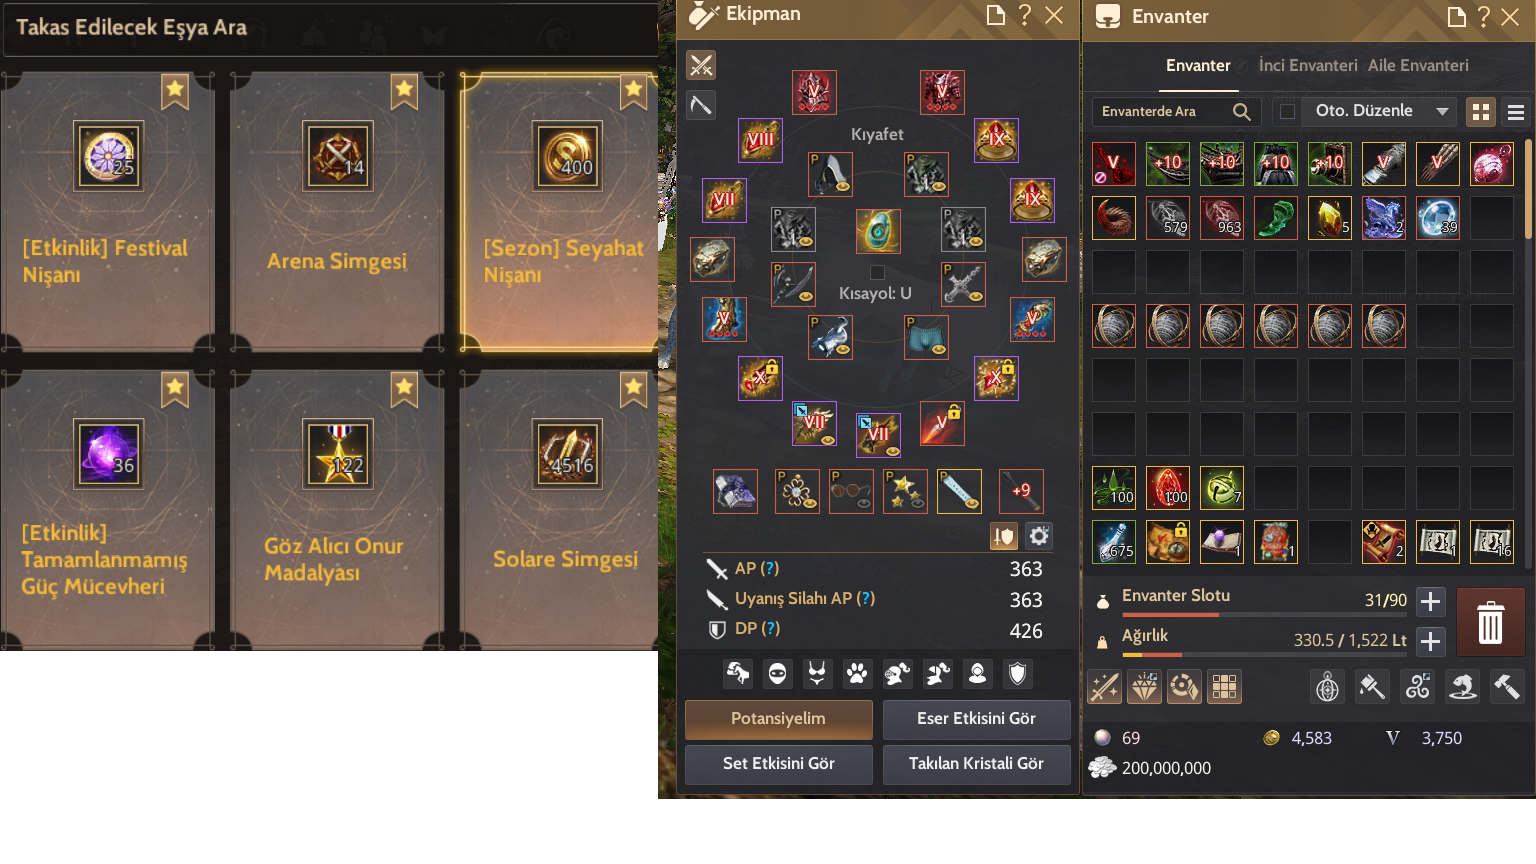Open the pet paw icon
Screen dimensions: 1536x864
[x=857, y=674]
